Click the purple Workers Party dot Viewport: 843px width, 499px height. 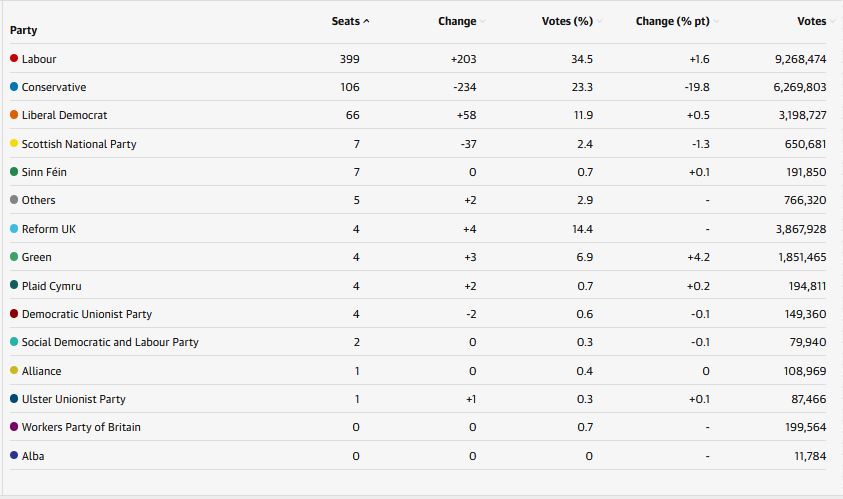coord(14,427)
